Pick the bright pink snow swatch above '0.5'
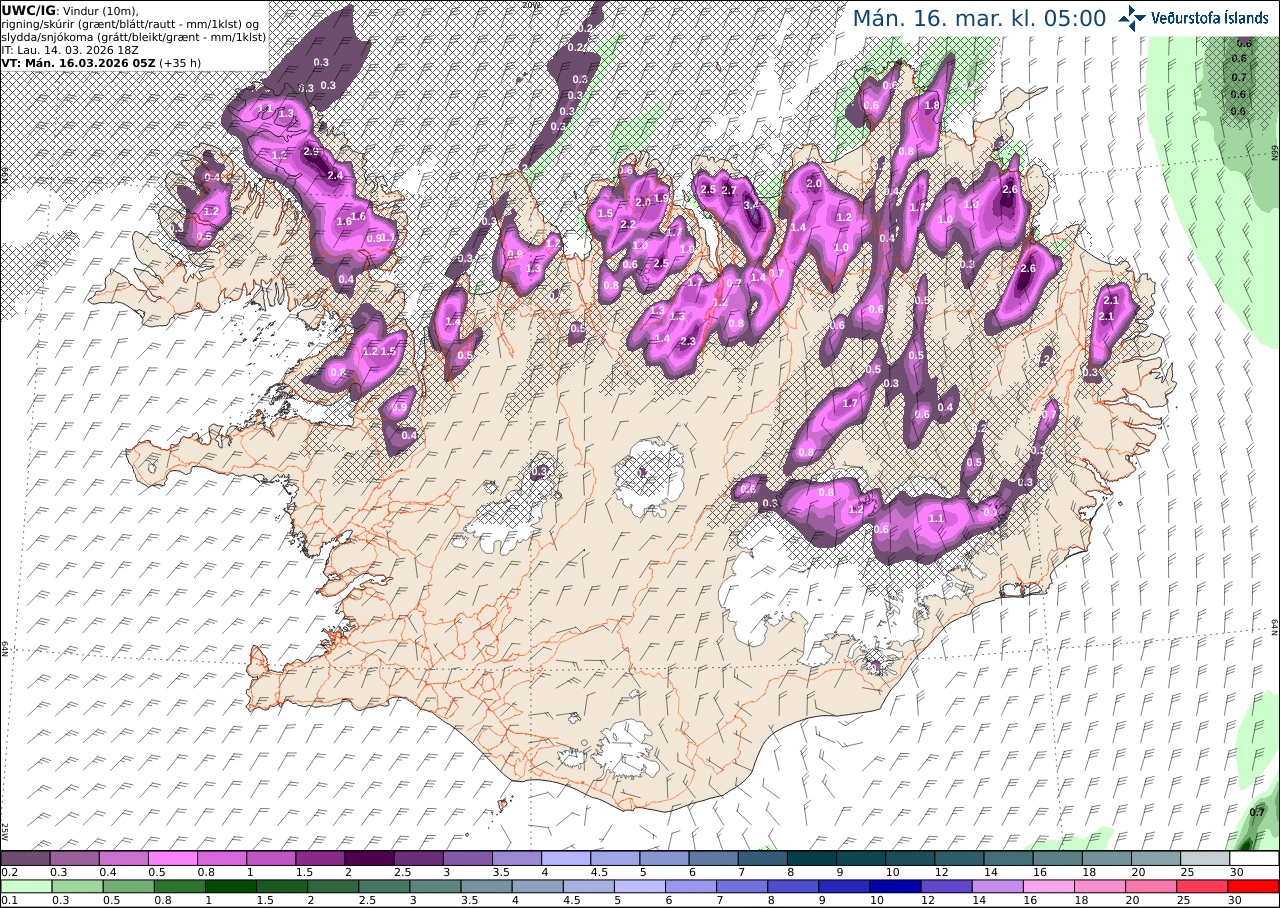The image size is (1280, 908). pos(172,858)
